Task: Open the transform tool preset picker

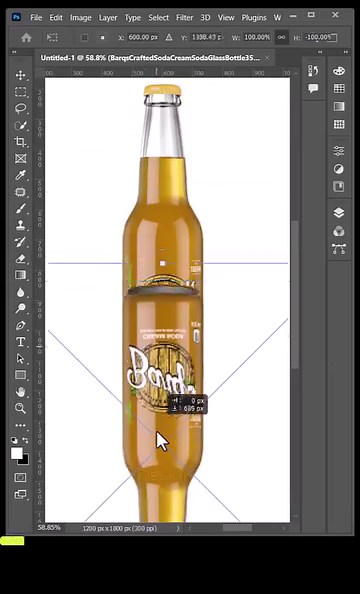Action: [52, 38]
